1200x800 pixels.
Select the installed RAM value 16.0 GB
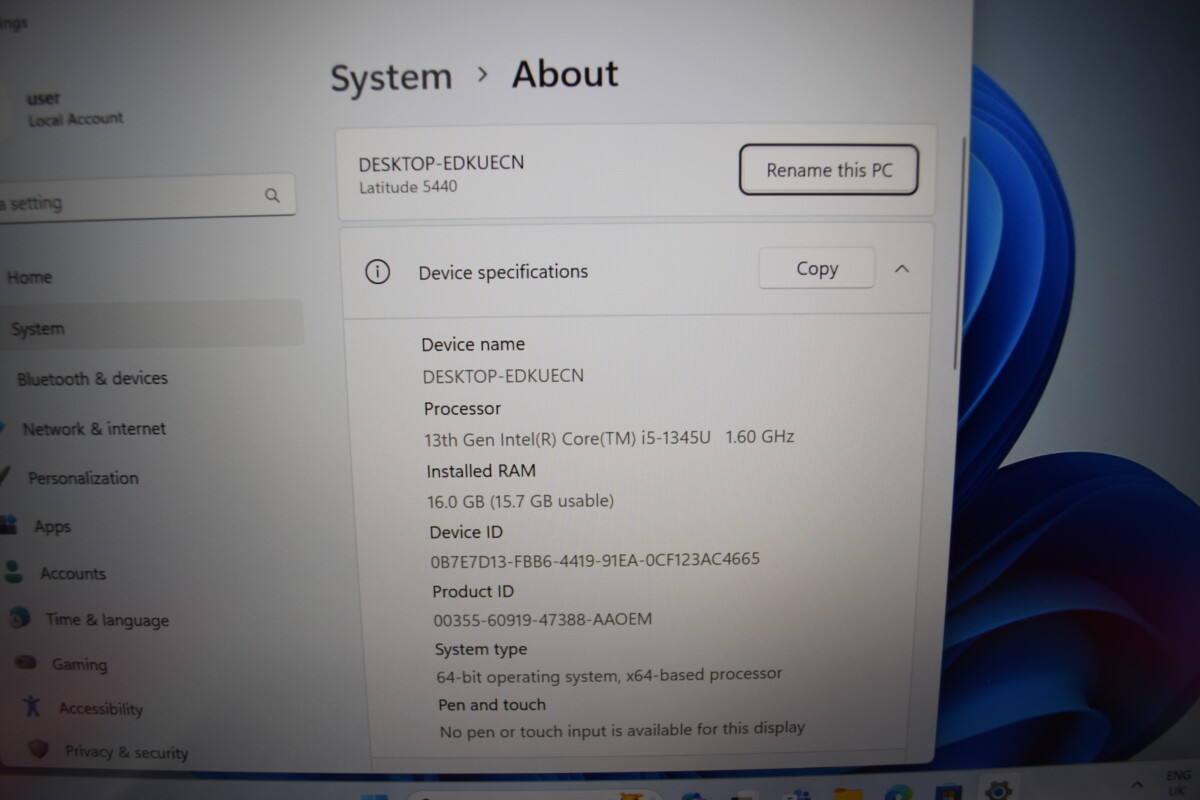(520, 500)
